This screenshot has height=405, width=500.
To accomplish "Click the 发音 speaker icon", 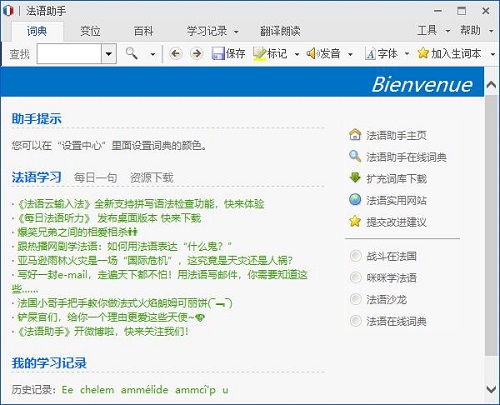I will click(312, 53).
